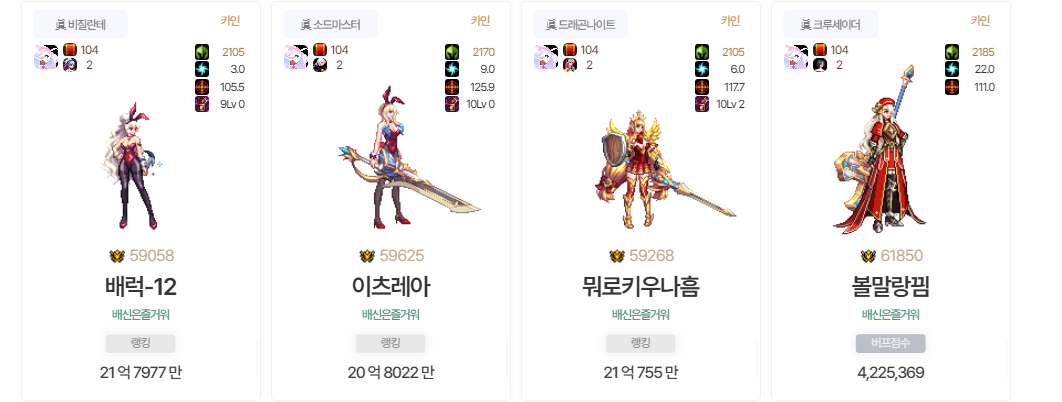The width and height of the screenshot is (1062, 402).
Task: Open 뭐로키우나흠 character page
Action: click(641, 287)
